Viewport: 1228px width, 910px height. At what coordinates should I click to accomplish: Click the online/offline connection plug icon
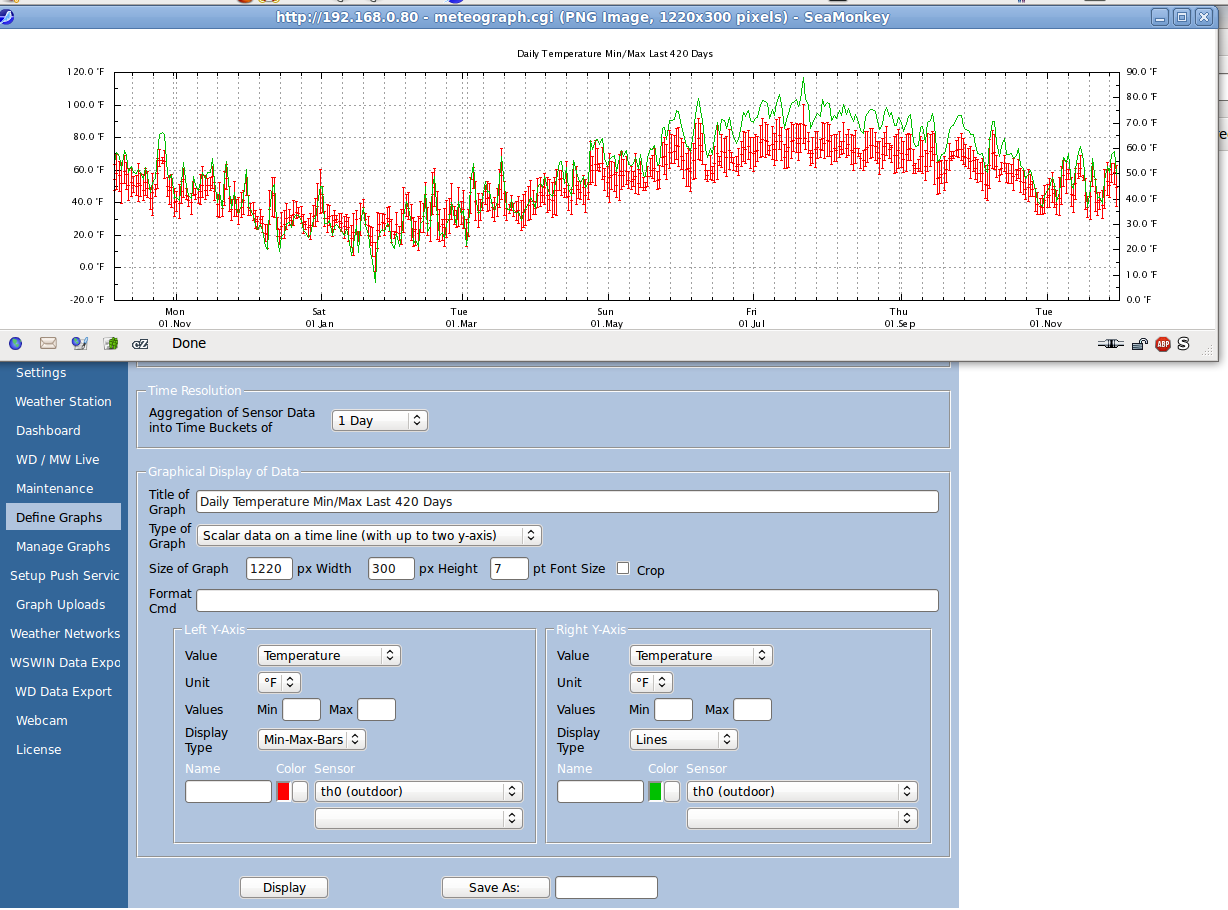1110,344
